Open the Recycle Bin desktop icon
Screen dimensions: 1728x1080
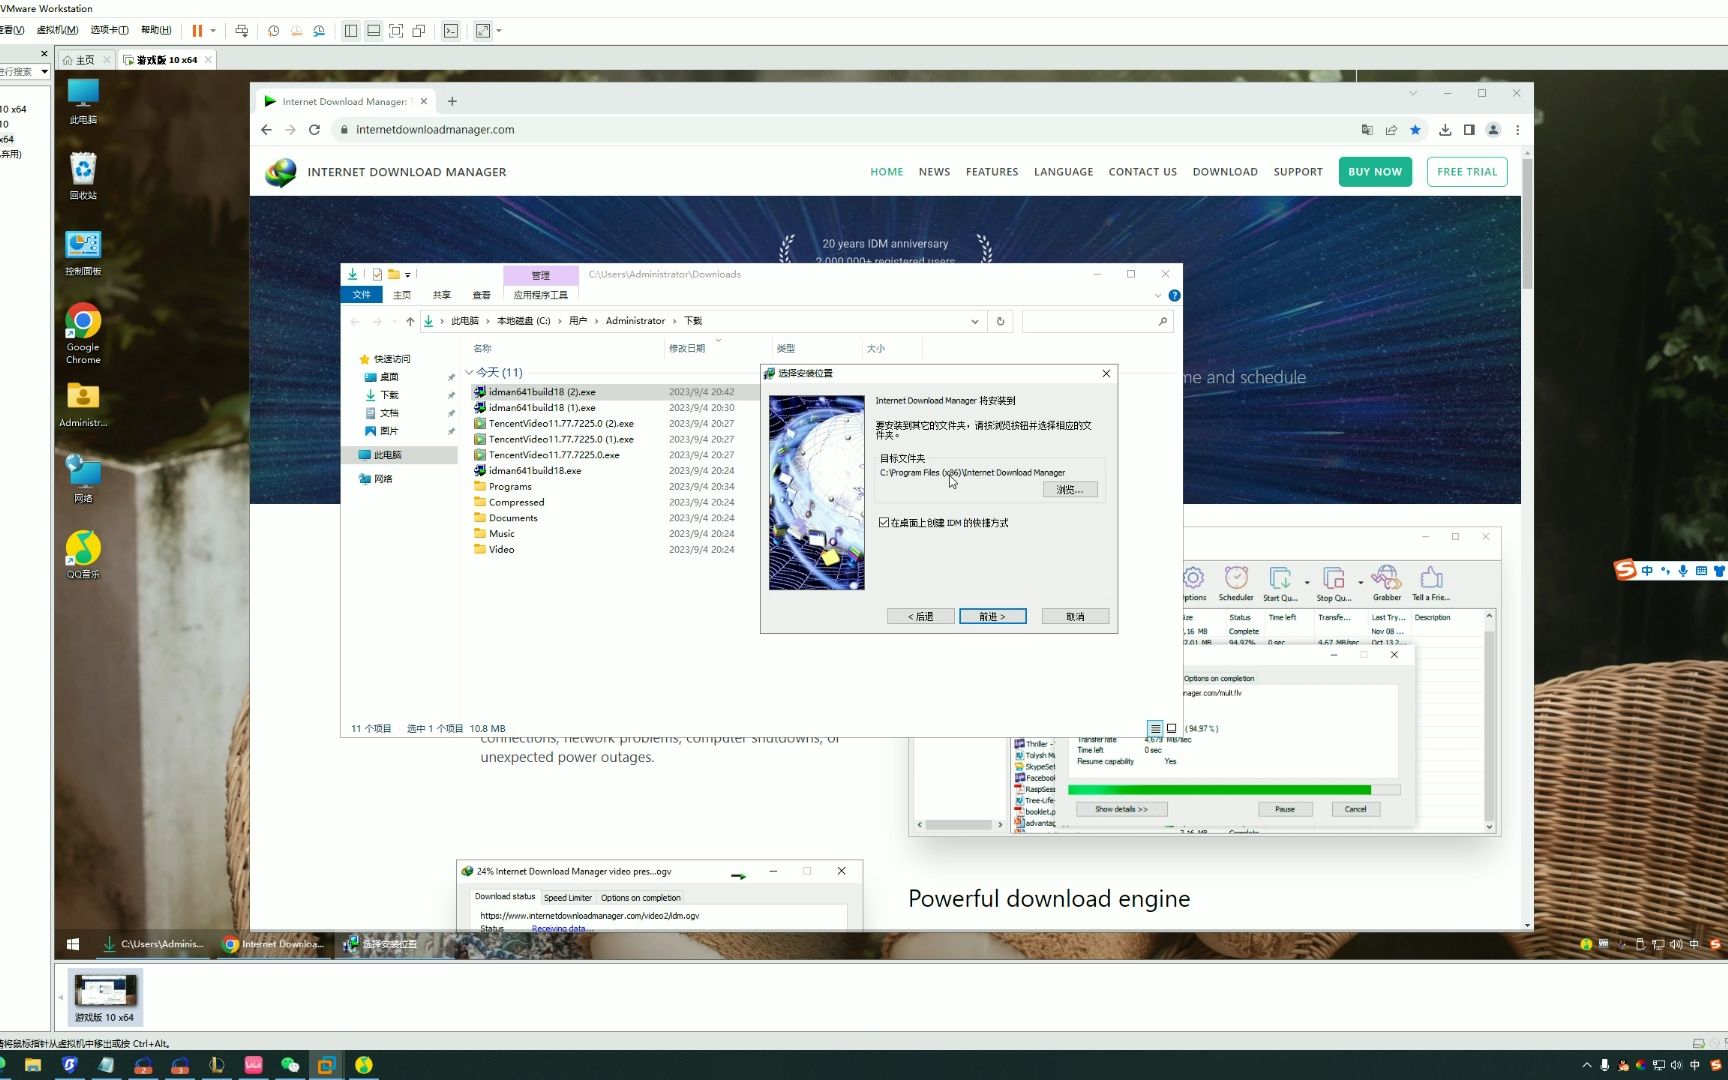coord(83,176)
